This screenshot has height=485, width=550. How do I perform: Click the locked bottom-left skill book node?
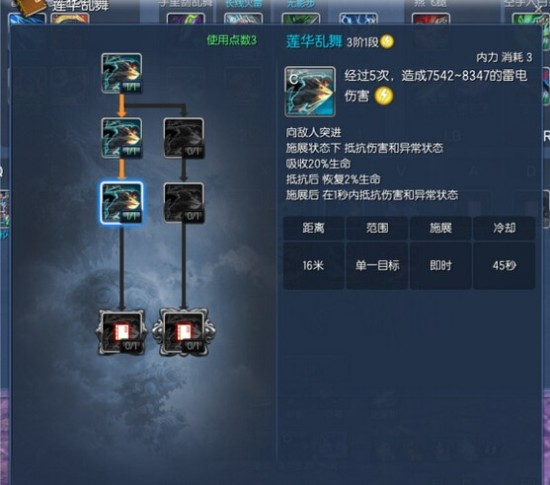[121, 332]
